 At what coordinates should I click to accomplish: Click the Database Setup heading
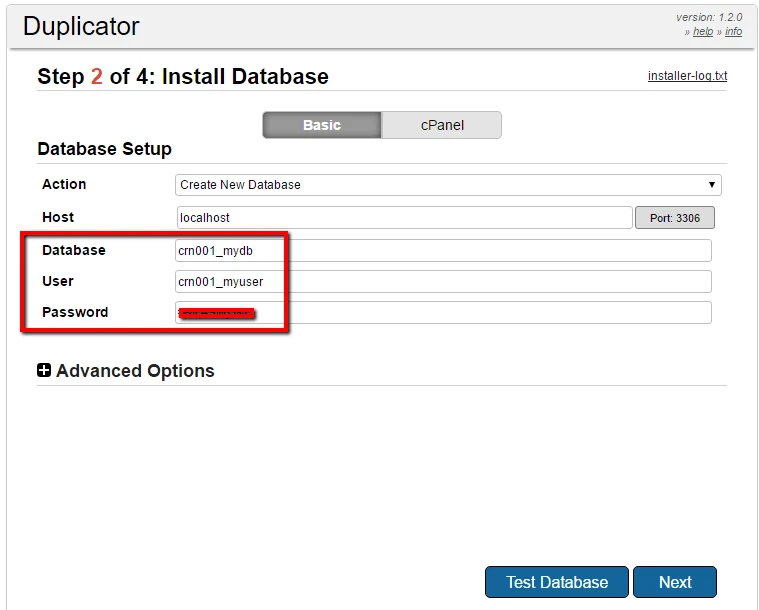tap(105, 149)
